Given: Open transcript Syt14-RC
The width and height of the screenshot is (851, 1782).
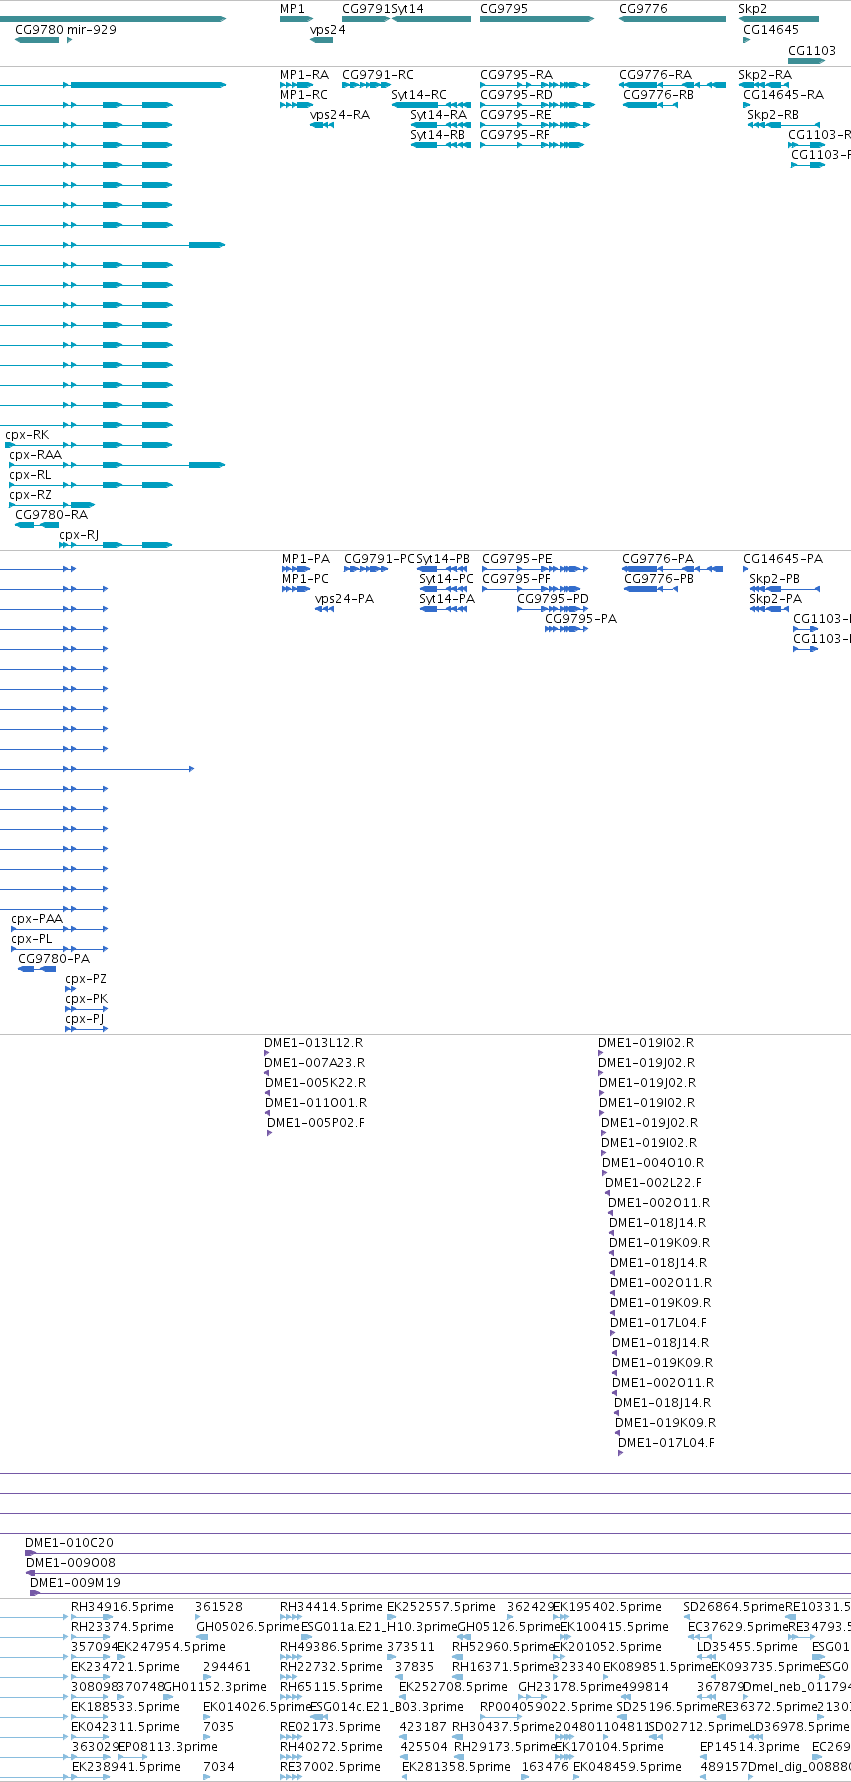Looking at the screenshot, I should pyautogui.click(x=420, y=95).
